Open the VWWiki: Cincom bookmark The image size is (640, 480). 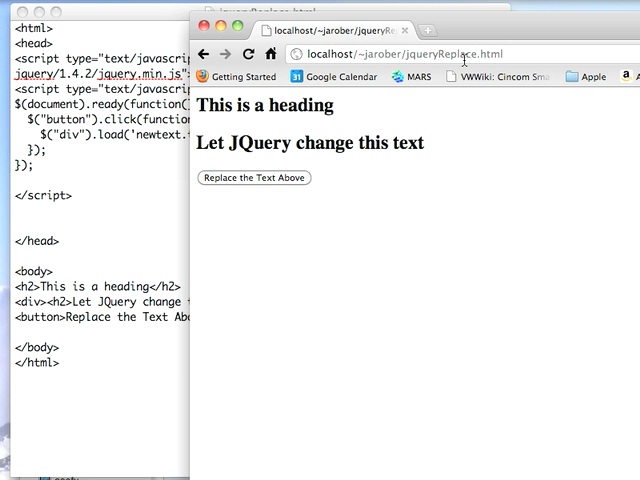pyautogui.click(x=497, y=77)
